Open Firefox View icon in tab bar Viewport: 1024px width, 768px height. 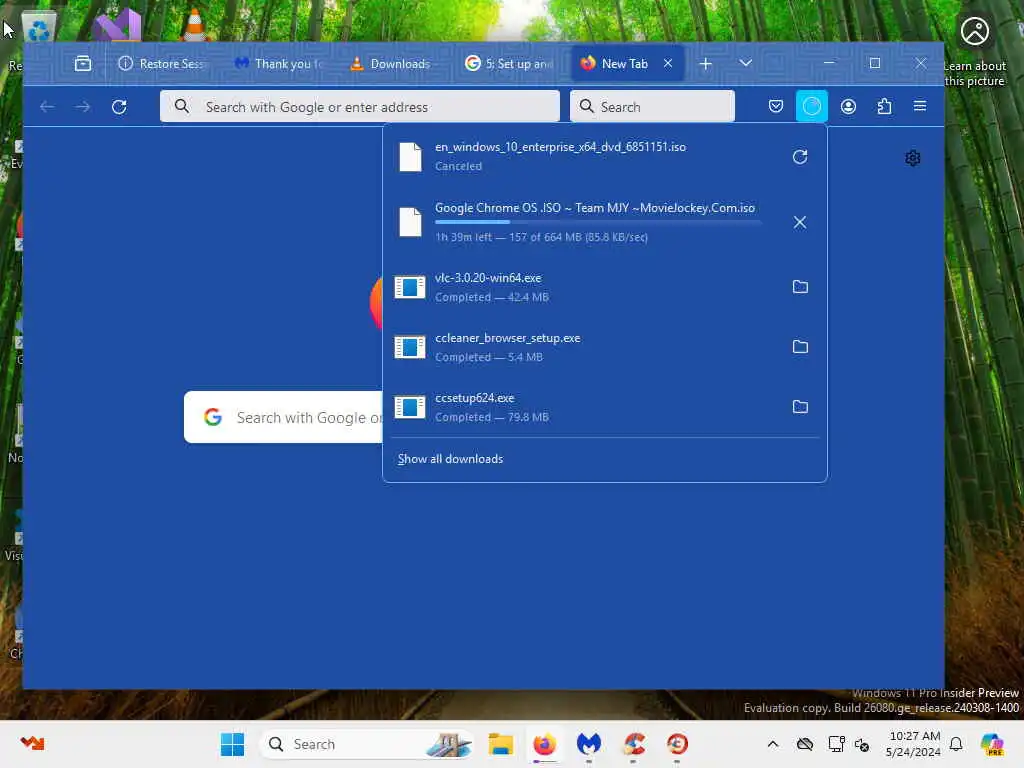82,63
